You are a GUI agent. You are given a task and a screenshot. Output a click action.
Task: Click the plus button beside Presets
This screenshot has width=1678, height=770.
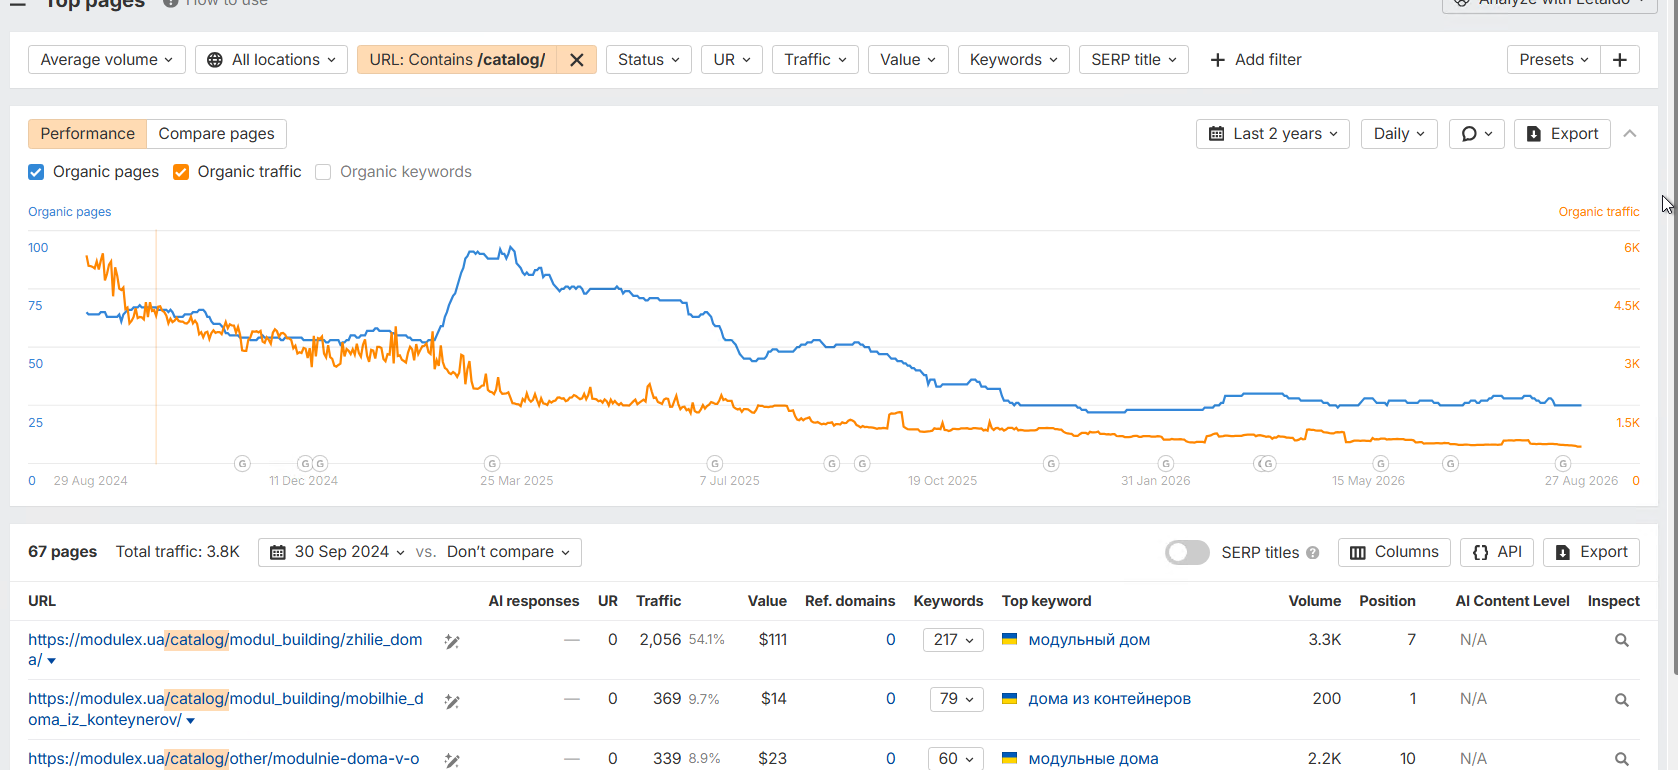[x=1620, y=60]
